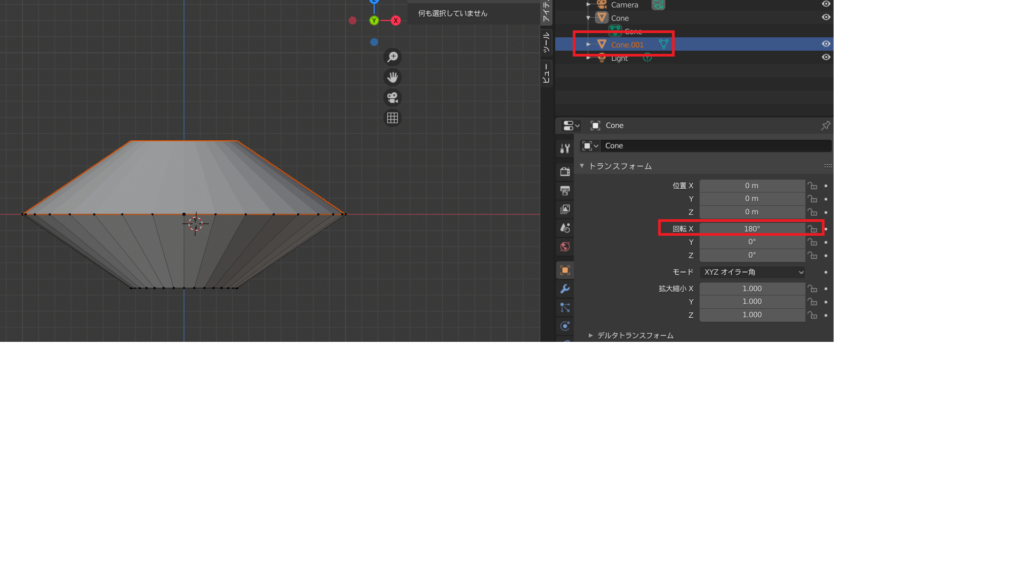Click the 回転 X 180° rotation field
This screenshot has height=576, width=1024.
point(752,229)
